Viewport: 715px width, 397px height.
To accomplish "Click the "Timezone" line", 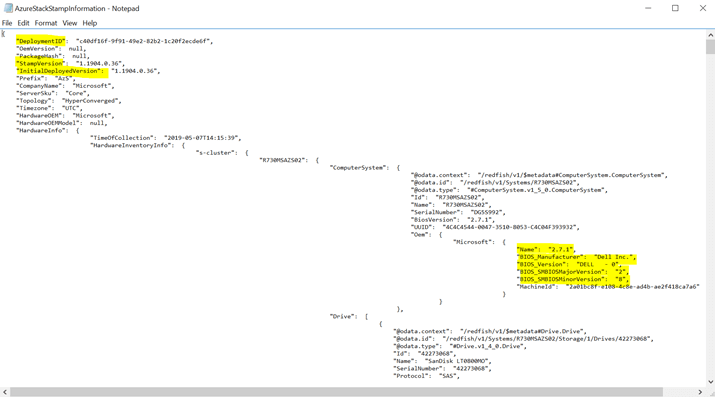I will 50,108.
